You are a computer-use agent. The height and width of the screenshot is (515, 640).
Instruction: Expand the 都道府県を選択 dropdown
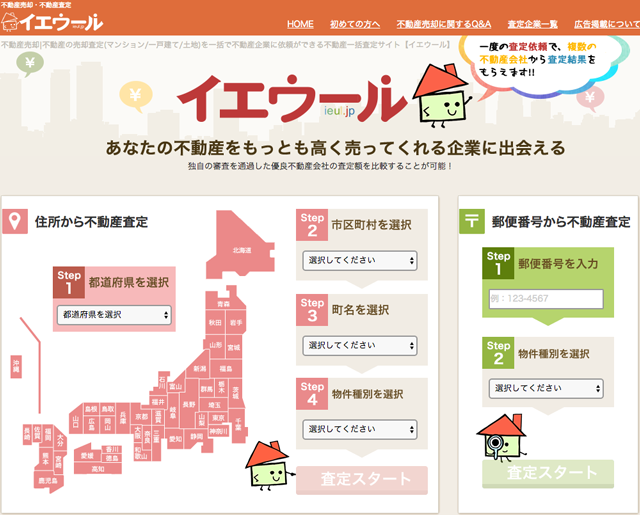click(114, 315)
